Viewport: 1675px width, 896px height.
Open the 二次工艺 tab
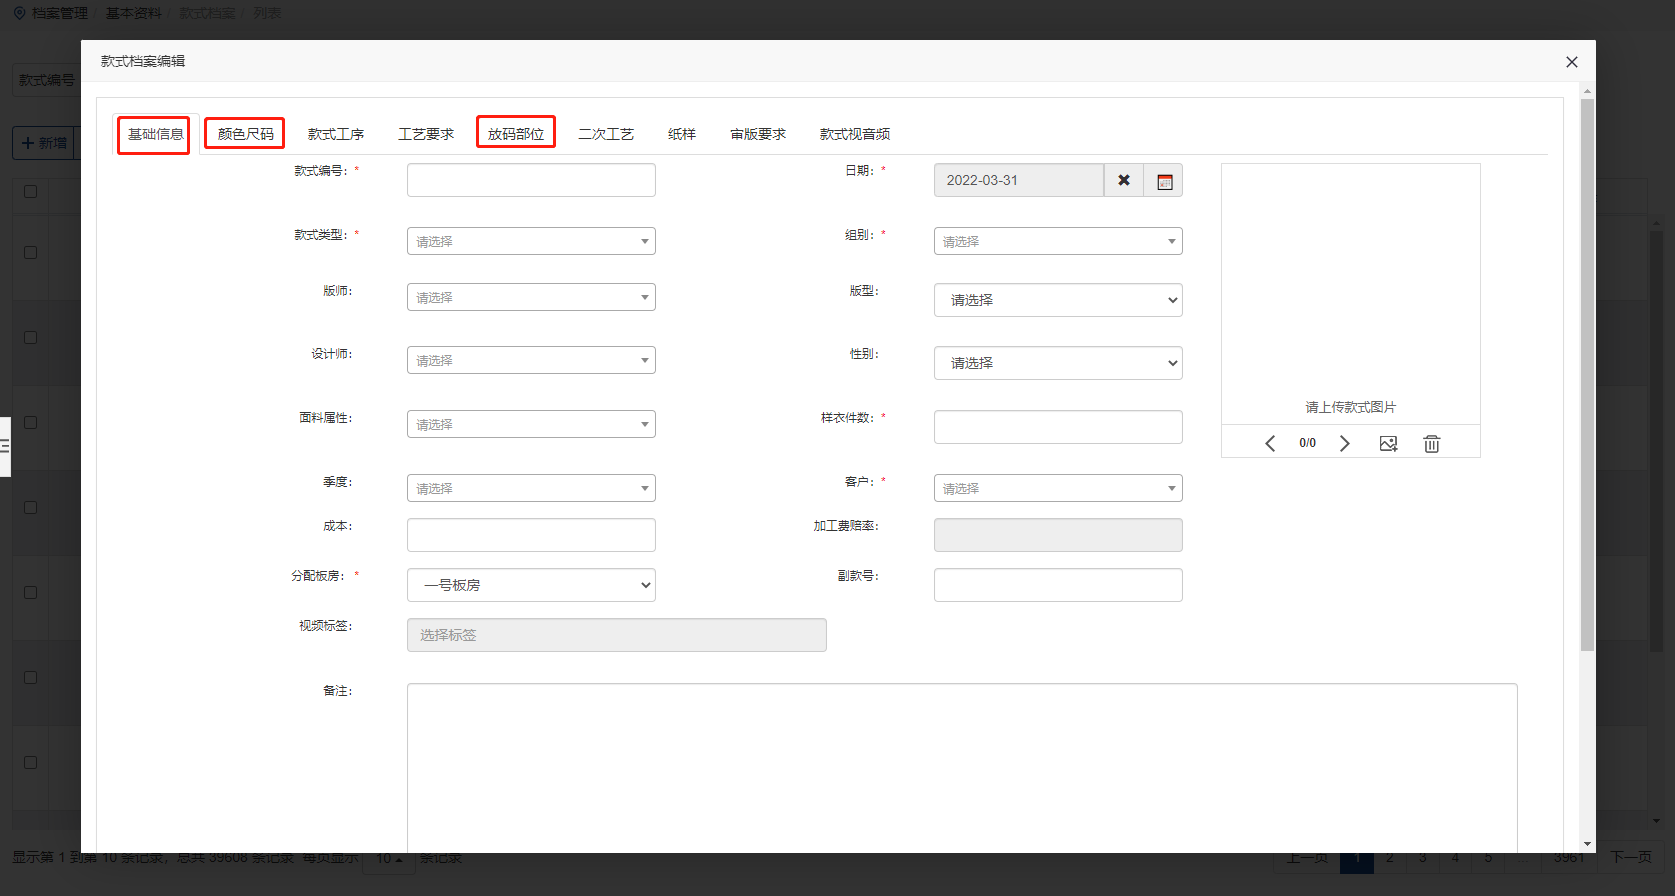pos(606,134)
